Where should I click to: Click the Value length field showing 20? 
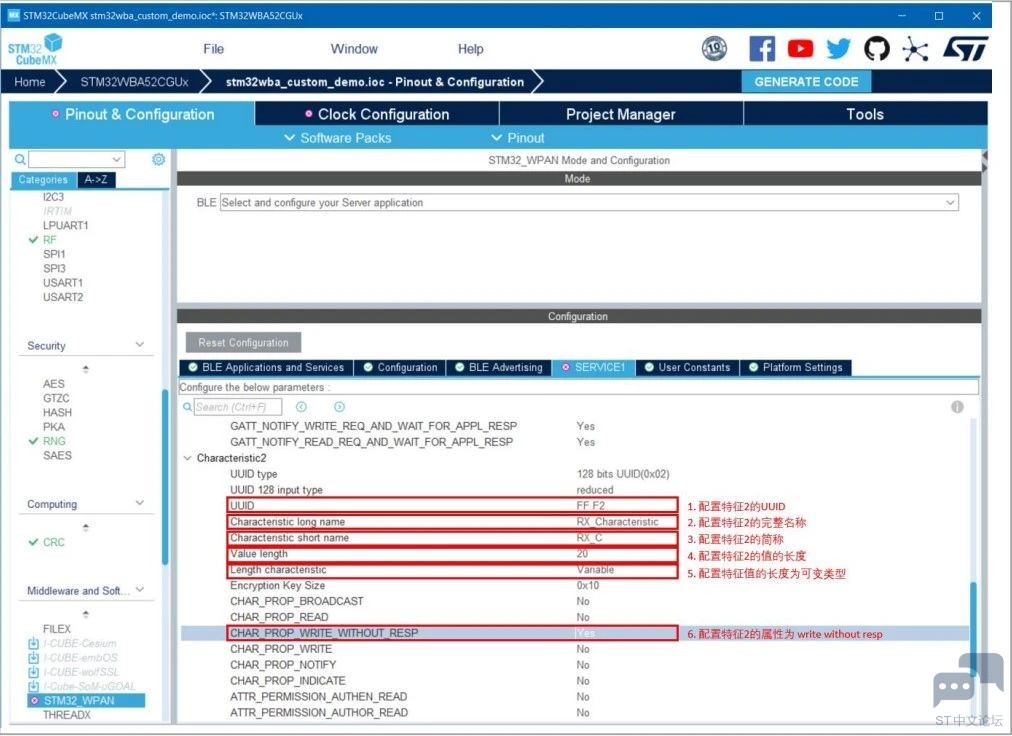point(582,554)
